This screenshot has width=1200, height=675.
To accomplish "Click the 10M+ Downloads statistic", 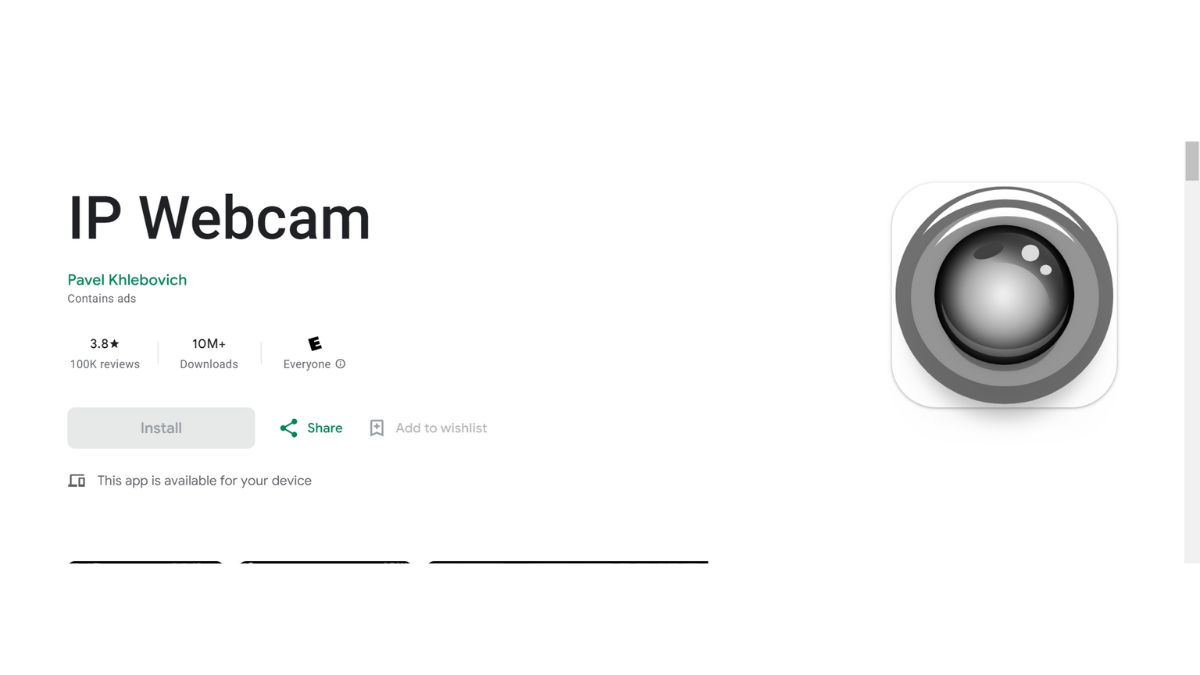I will [x=209, y=354].
